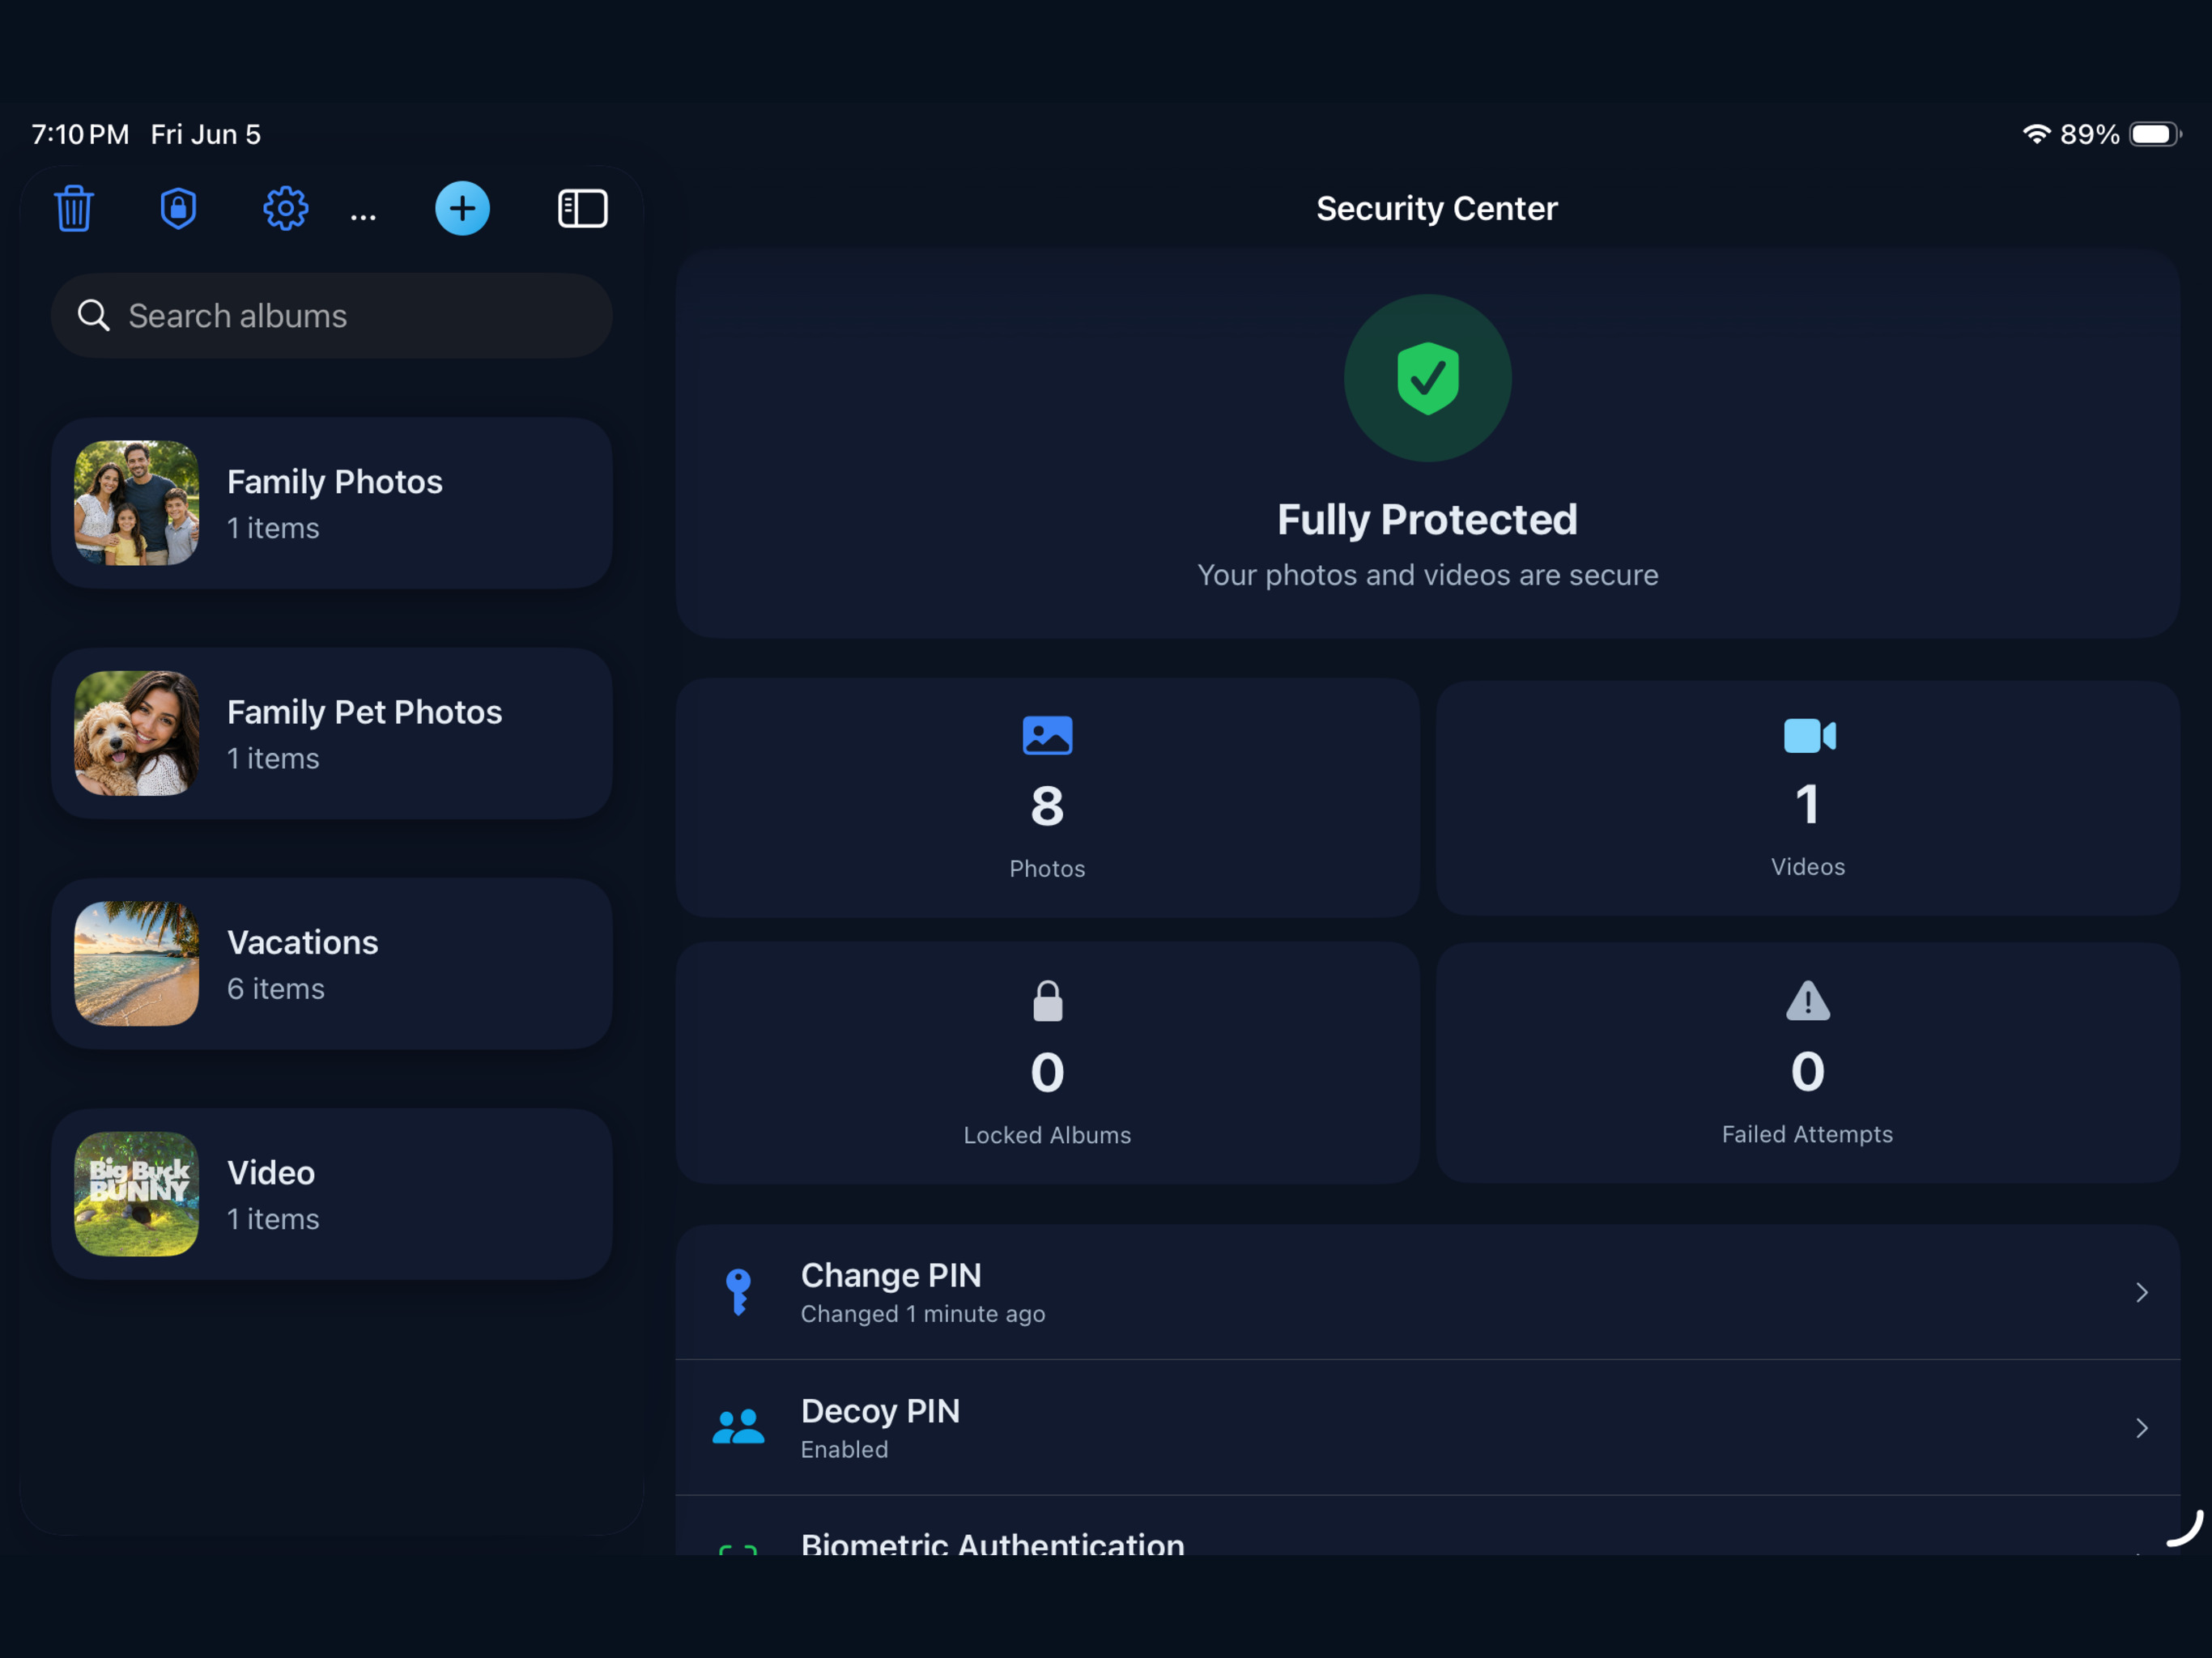
Task: Open Security Center shield lock icon
Action: pyautogui.click(x=178, y=208)
